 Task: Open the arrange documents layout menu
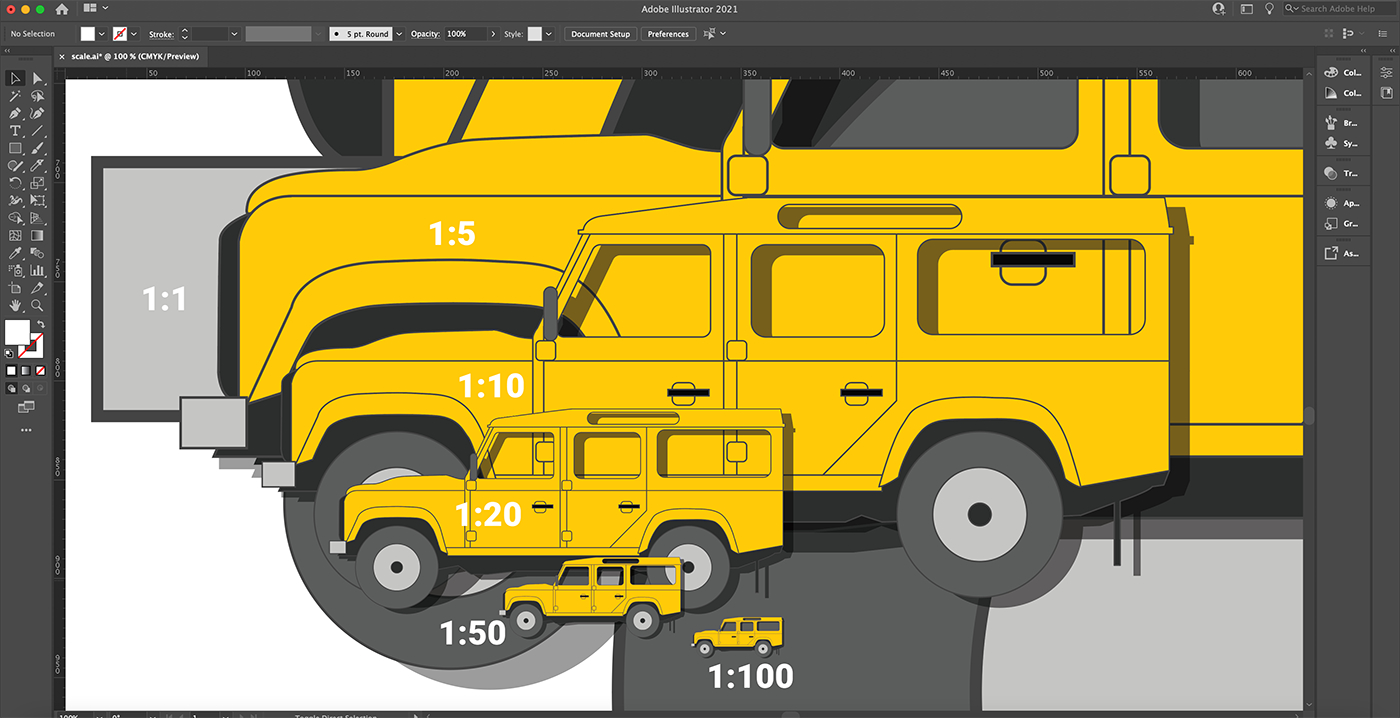coord(95,9)
